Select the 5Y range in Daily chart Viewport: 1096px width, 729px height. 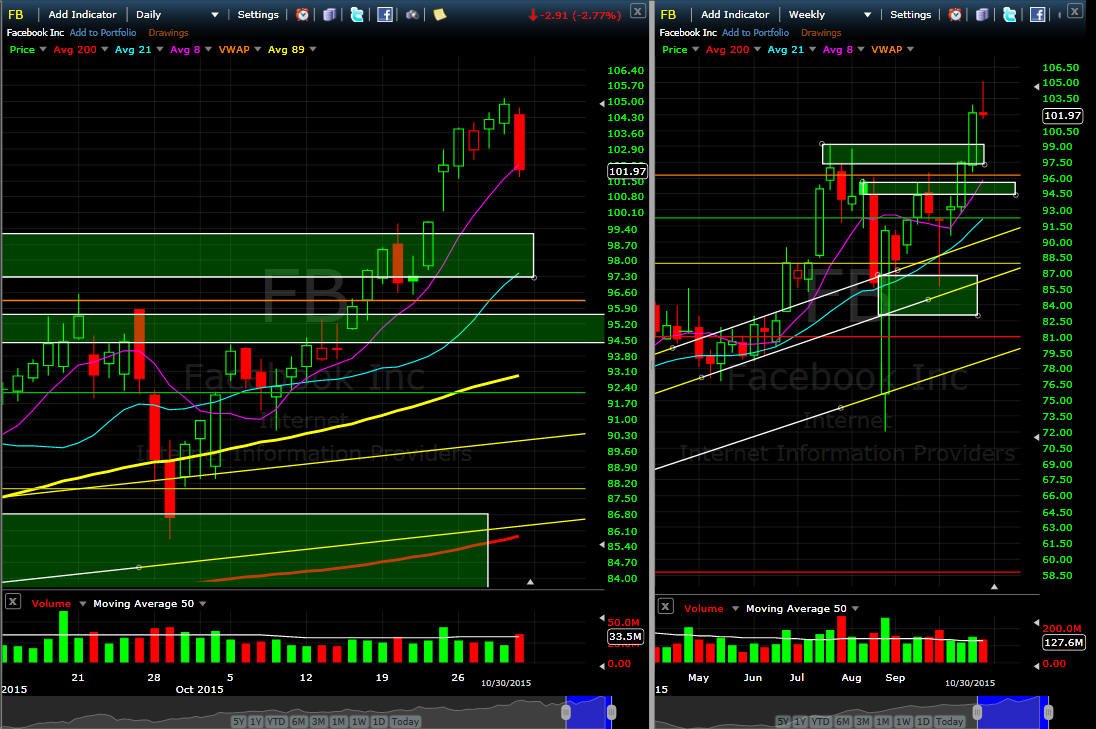239,721
